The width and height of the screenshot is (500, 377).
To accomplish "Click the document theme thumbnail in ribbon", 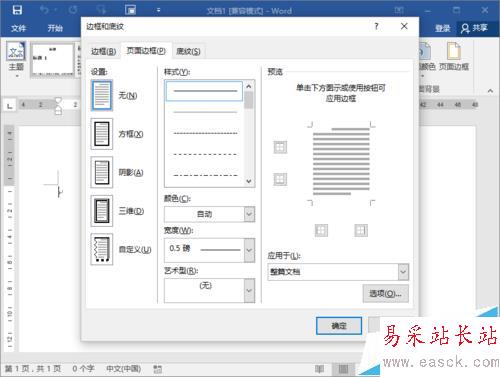I will click(53, 60).
